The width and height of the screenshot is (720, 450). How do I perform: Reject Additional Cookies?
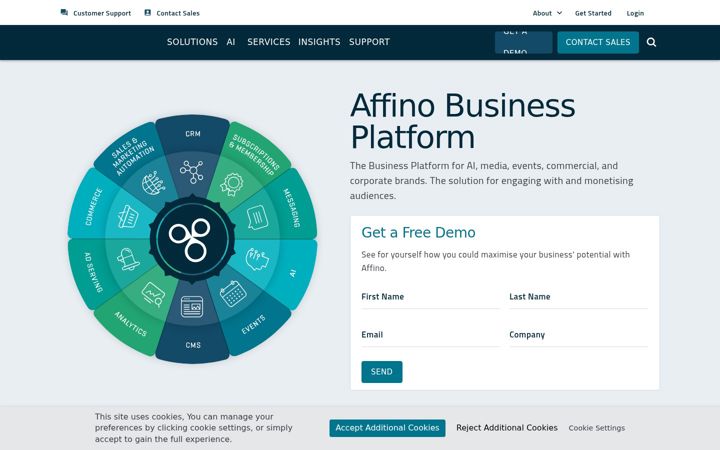click(x=506, y=428)
